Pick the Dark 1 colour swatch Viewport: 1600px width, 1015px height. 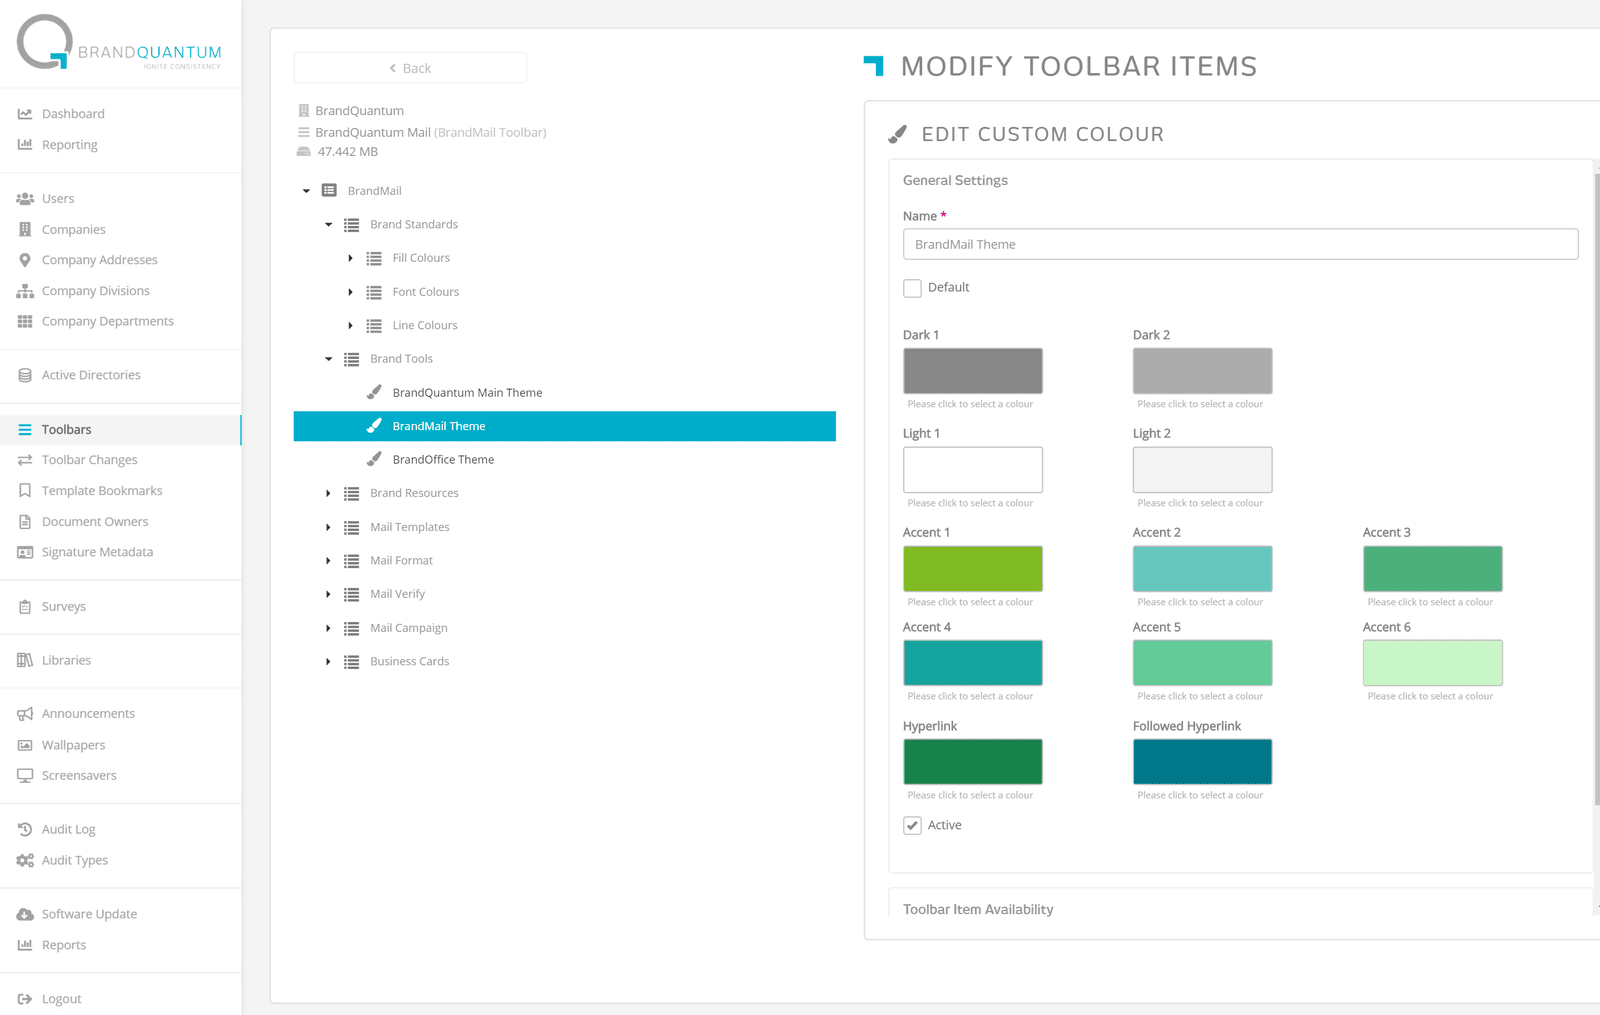click(973, 371)
